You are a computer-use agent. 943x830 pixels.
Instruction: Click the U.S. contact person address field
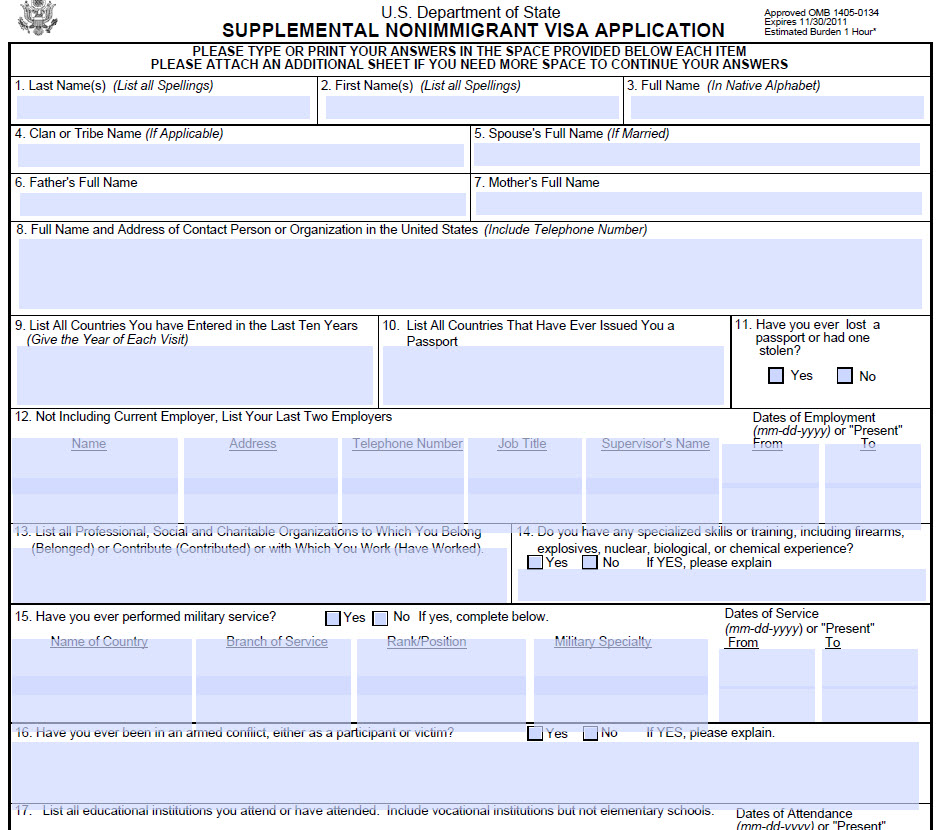click(470, 273)
